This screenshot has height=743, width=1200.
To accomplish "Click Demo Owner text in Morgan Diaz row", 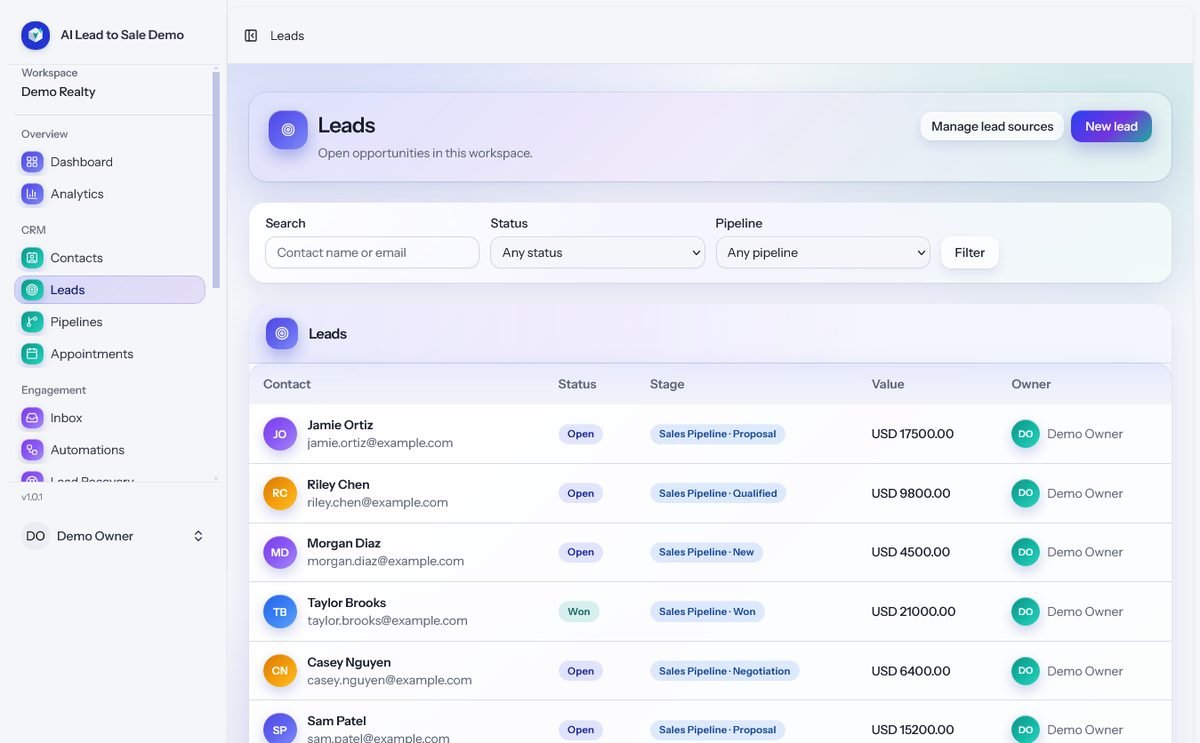I will coord(1085,552).
